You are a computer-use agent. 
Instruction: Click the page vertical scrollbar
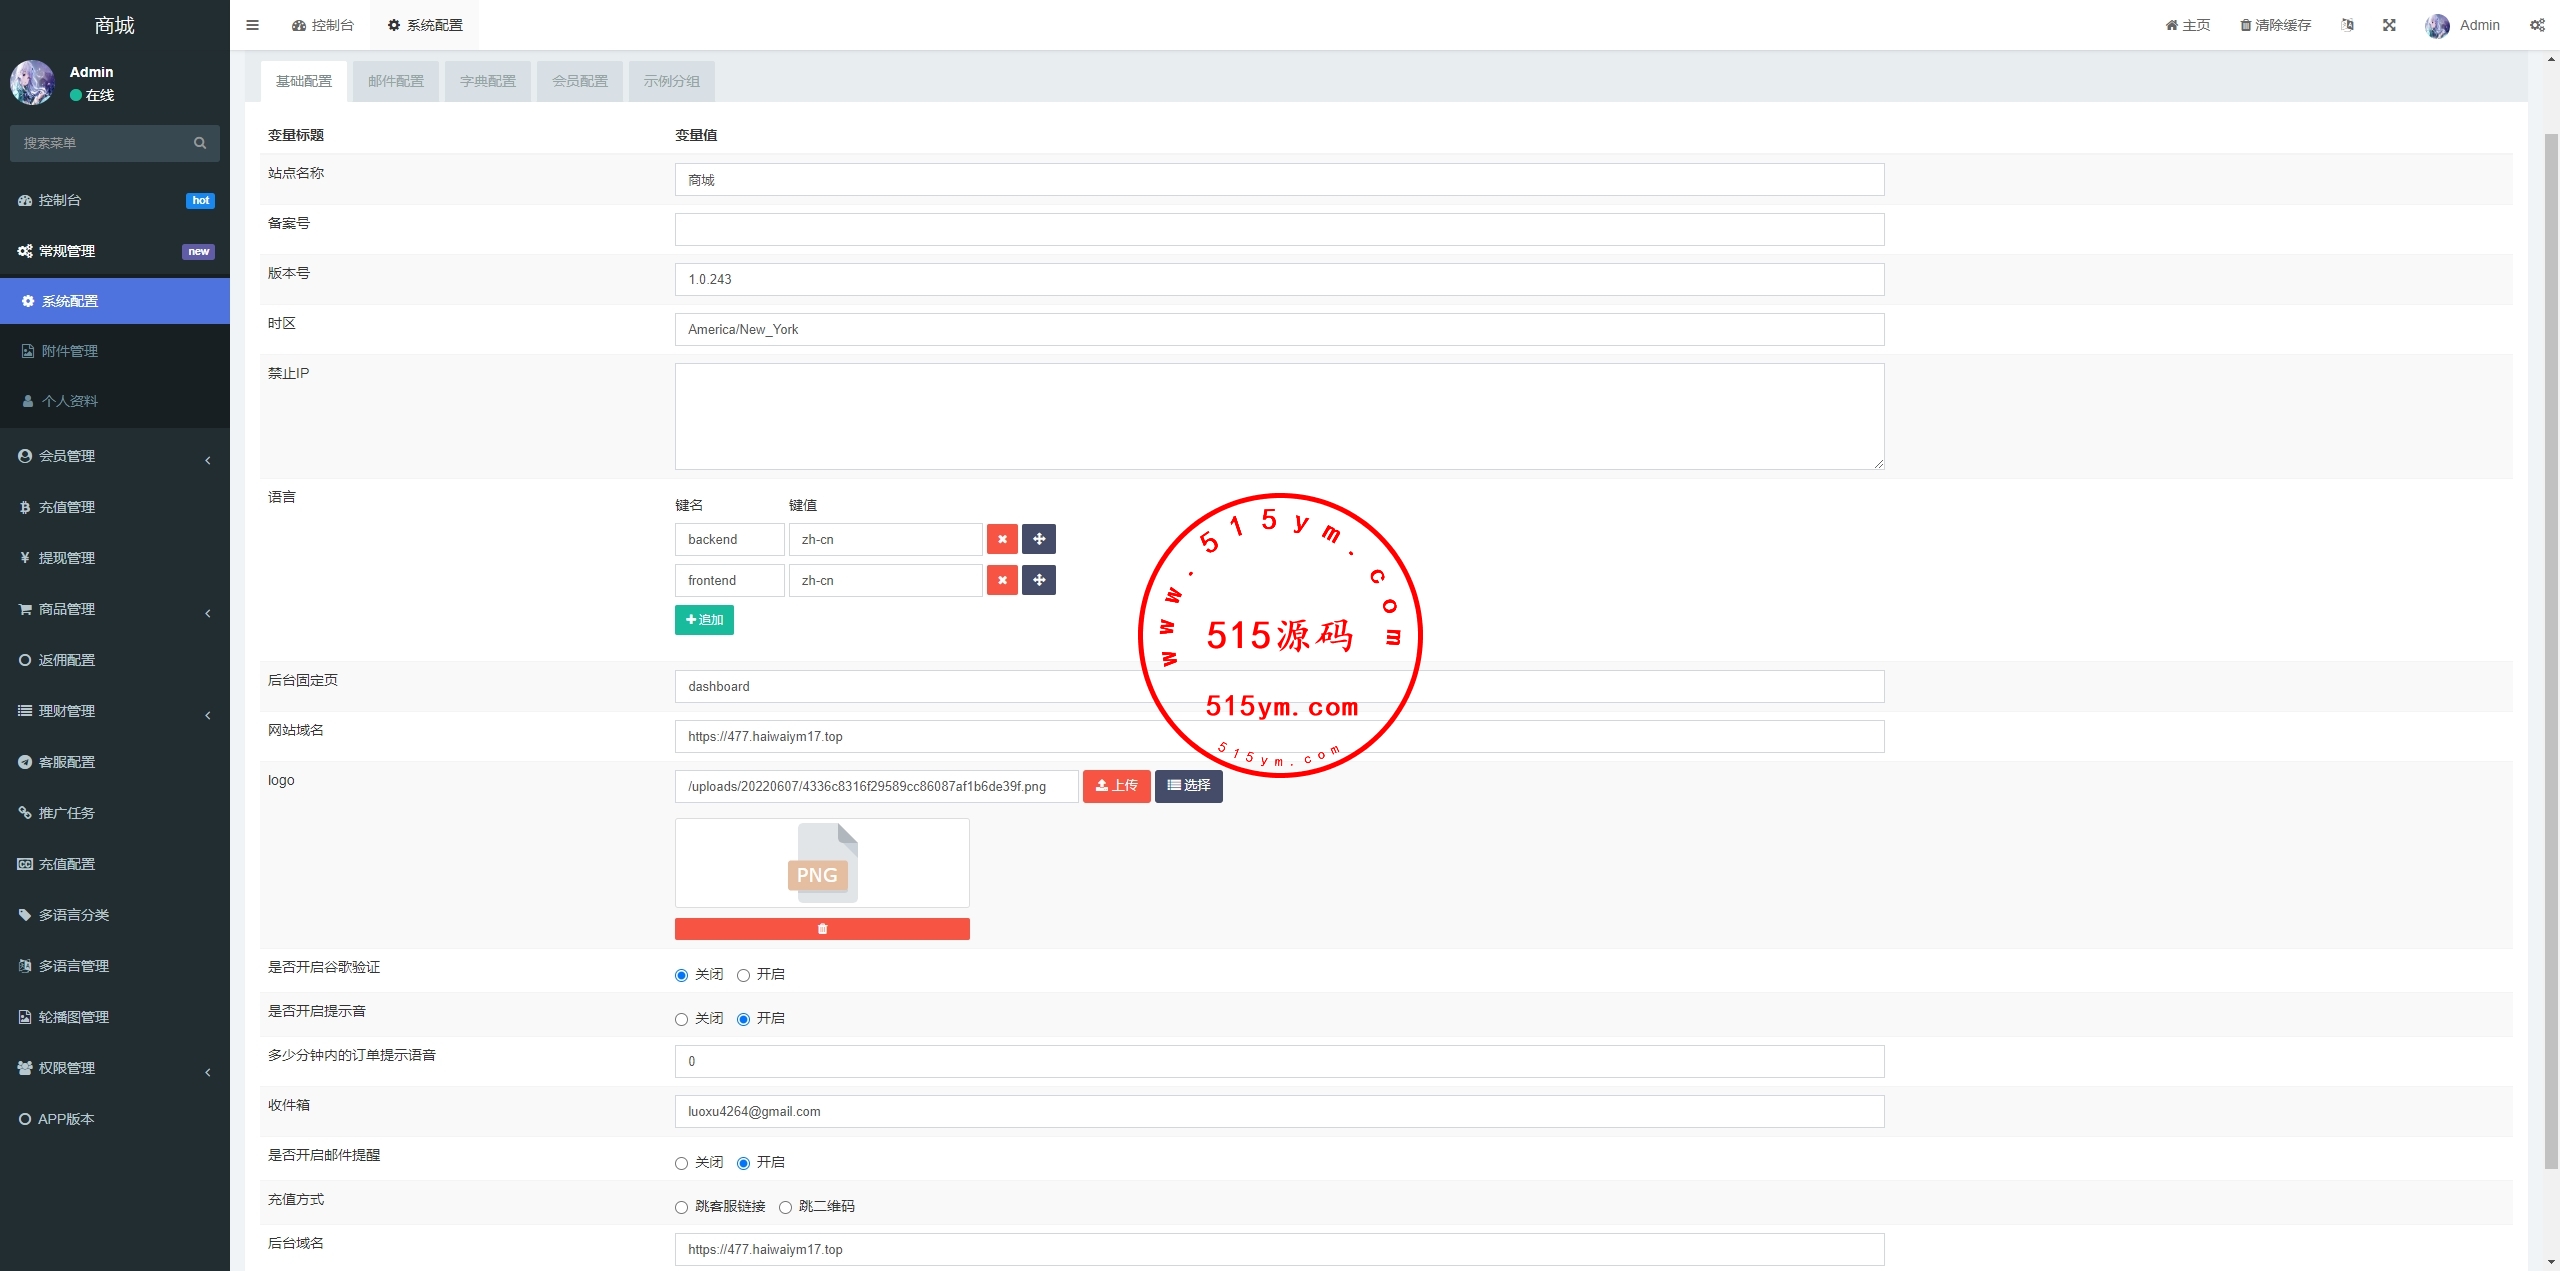[2551, 650]
